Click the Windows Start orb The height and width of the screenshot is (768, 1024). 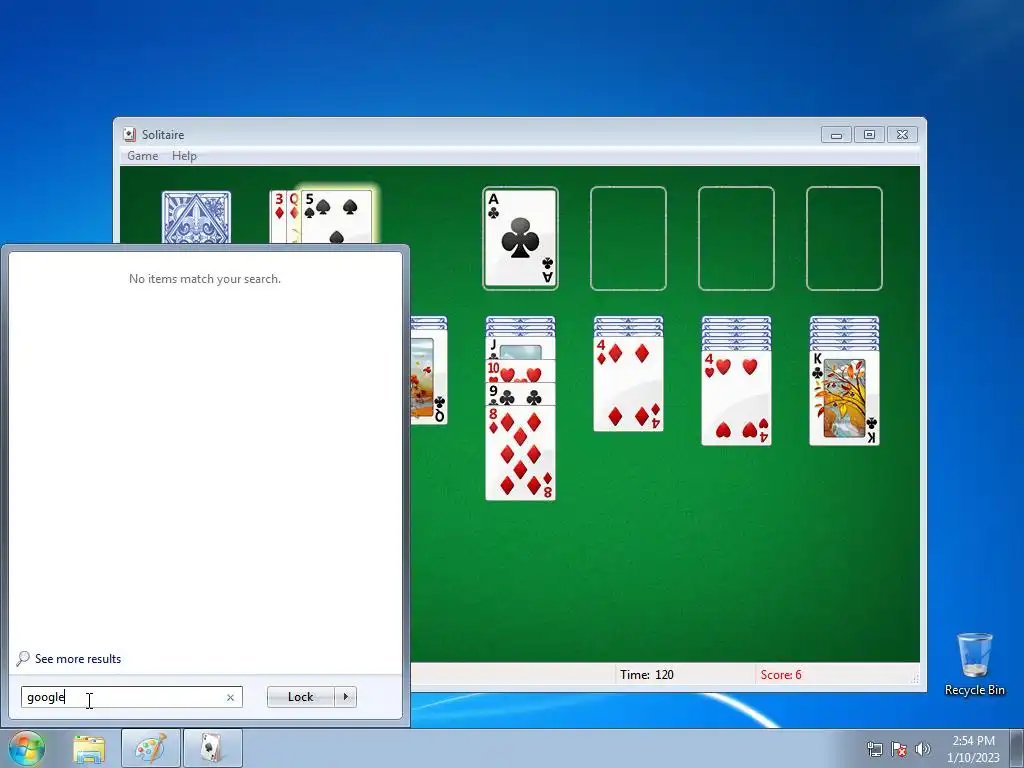point(26,748)
